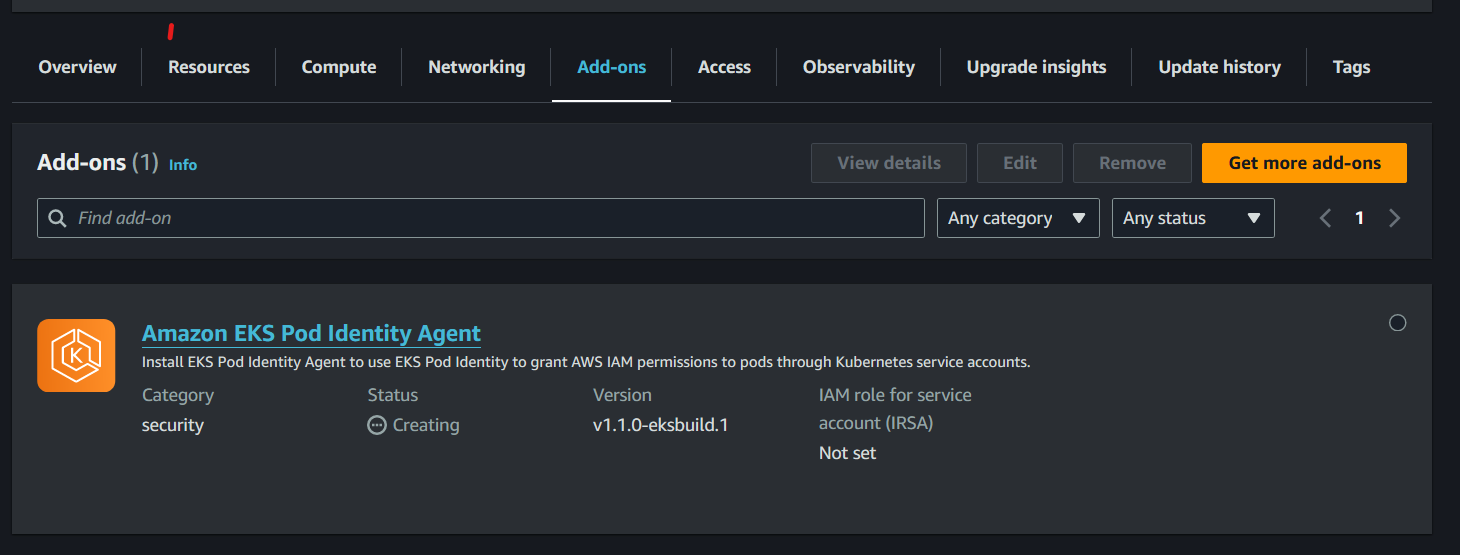Click the security category value
The height and width of the screenshot is (555, 1460).
click(173, 425)
